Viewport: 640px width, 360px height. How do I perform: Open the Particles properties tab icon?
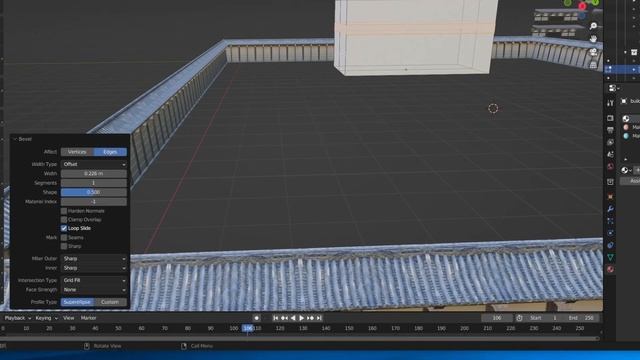[610, 221]
